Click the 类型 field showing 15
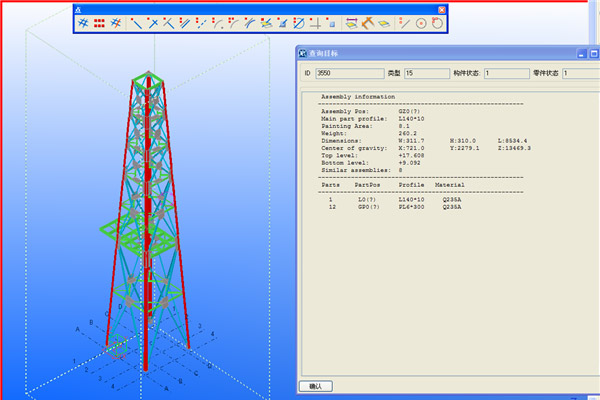Viewport: 600px width, 400px height. click(424, 73)
